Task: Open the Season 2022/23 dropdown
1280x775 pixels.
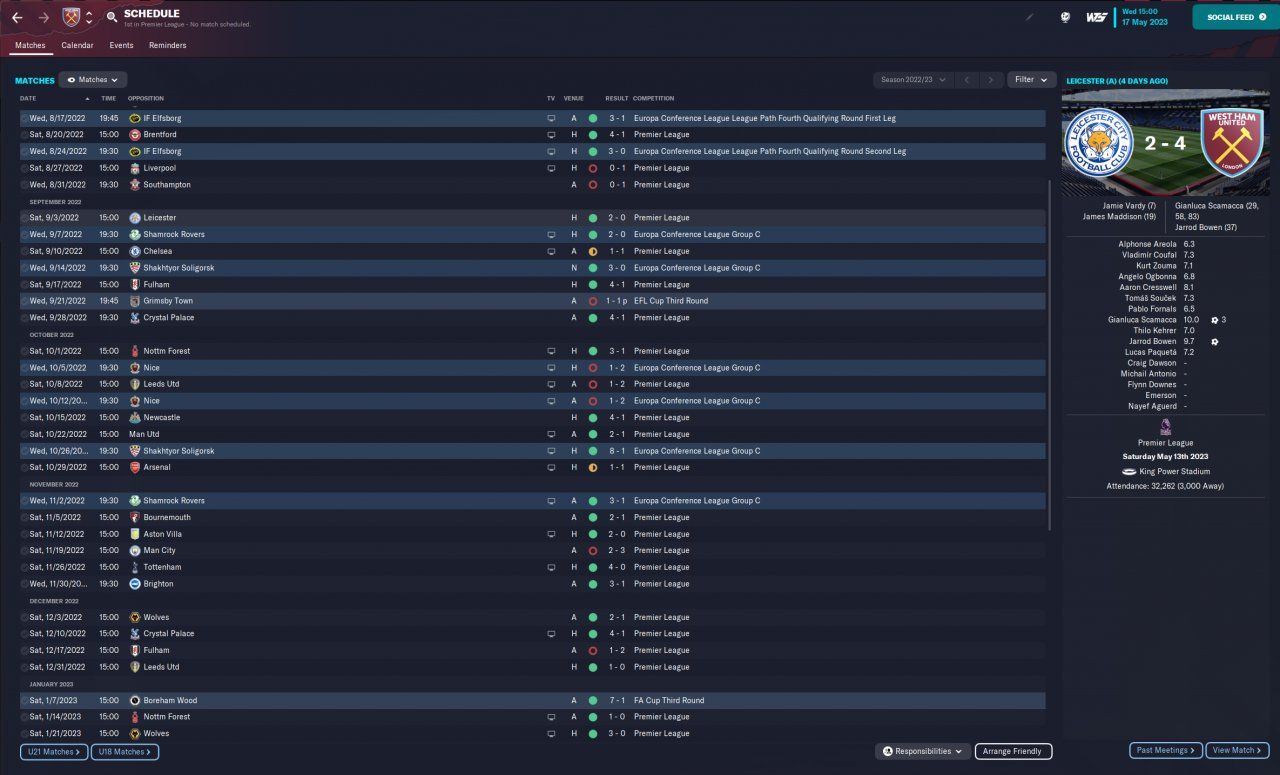Action: click(911, 80)
